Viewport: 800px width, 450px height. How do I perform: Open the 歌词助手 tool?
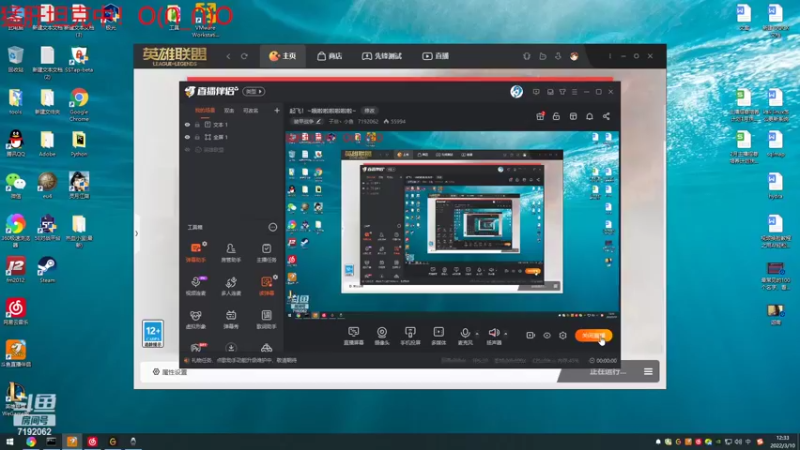(x=266, y=319)
